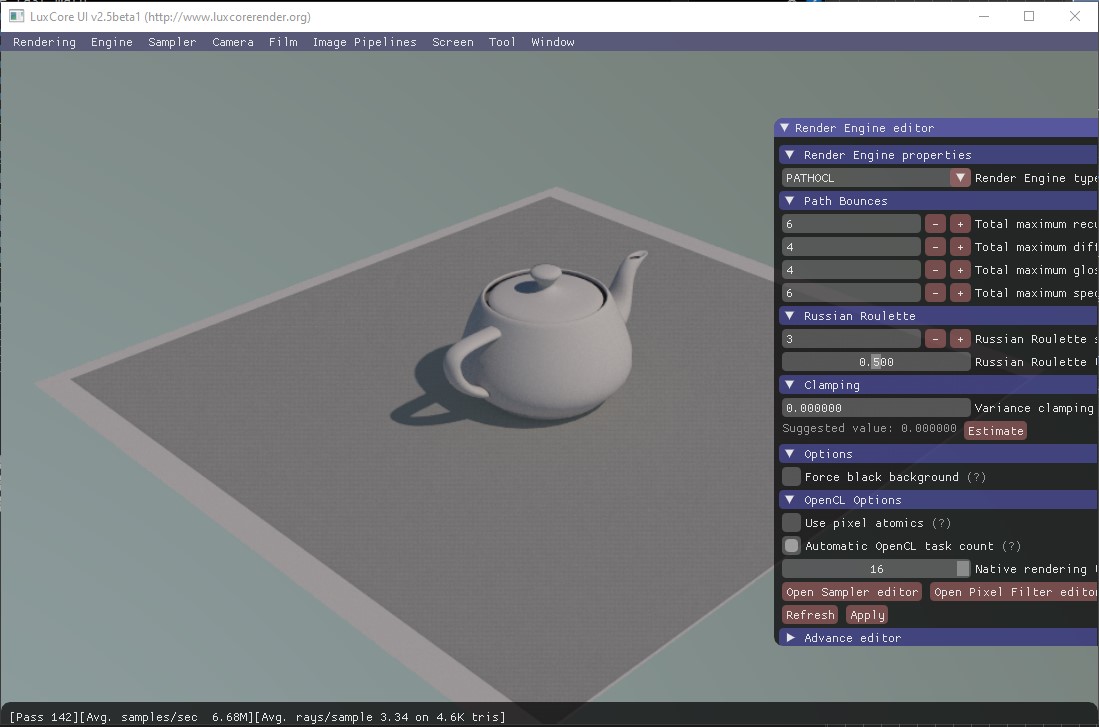Image resolution: width=1099 pixels, height=727 pixels.
Task: Click the Variance clamping input field
Action: [876, 408]
